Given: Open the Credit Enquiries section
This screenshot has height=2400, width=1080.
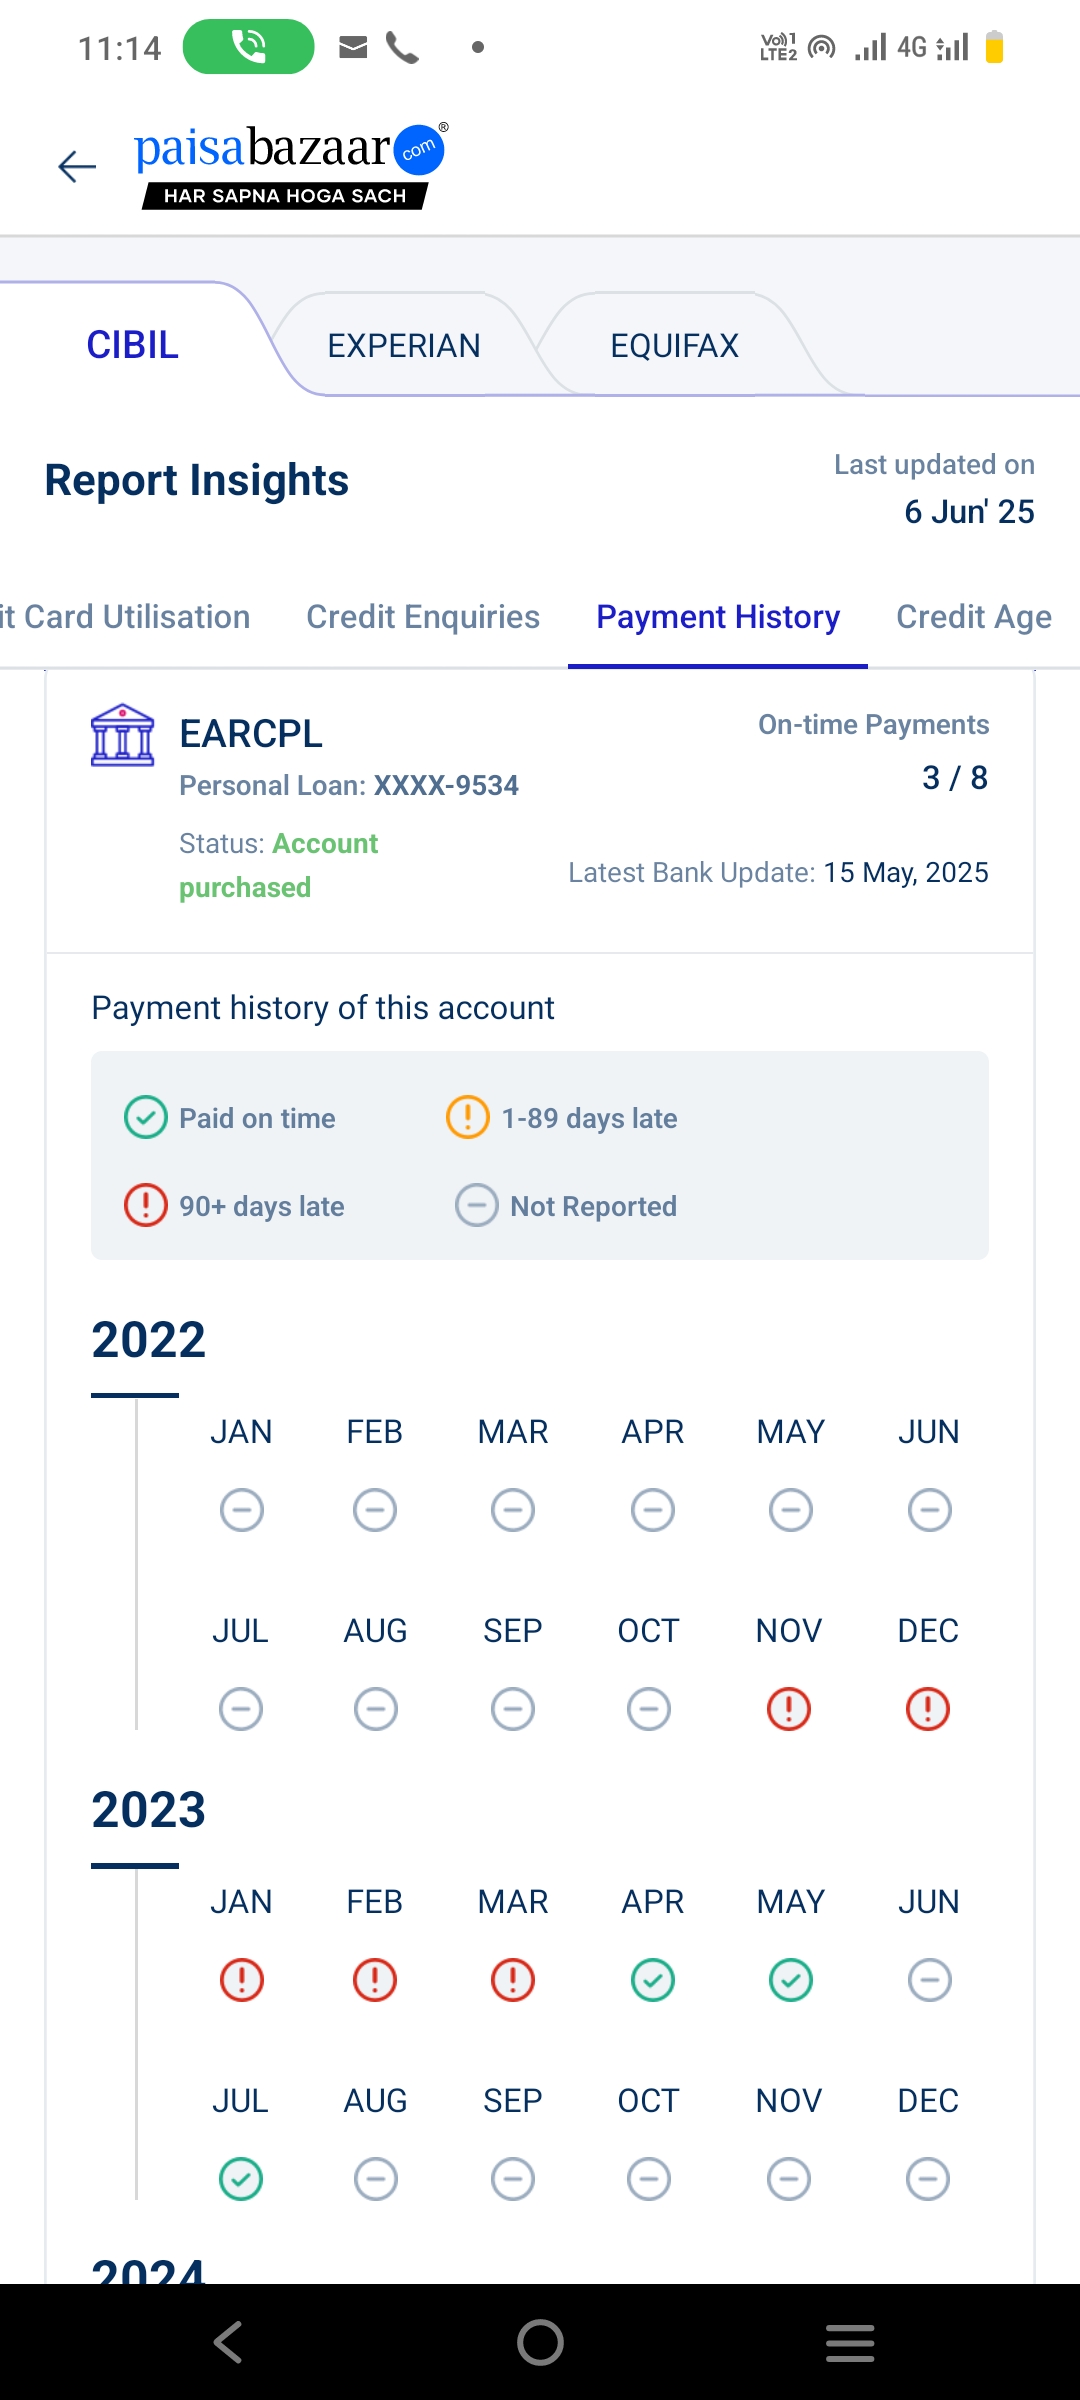Looking at the screenshot, I should coord(423,617).
